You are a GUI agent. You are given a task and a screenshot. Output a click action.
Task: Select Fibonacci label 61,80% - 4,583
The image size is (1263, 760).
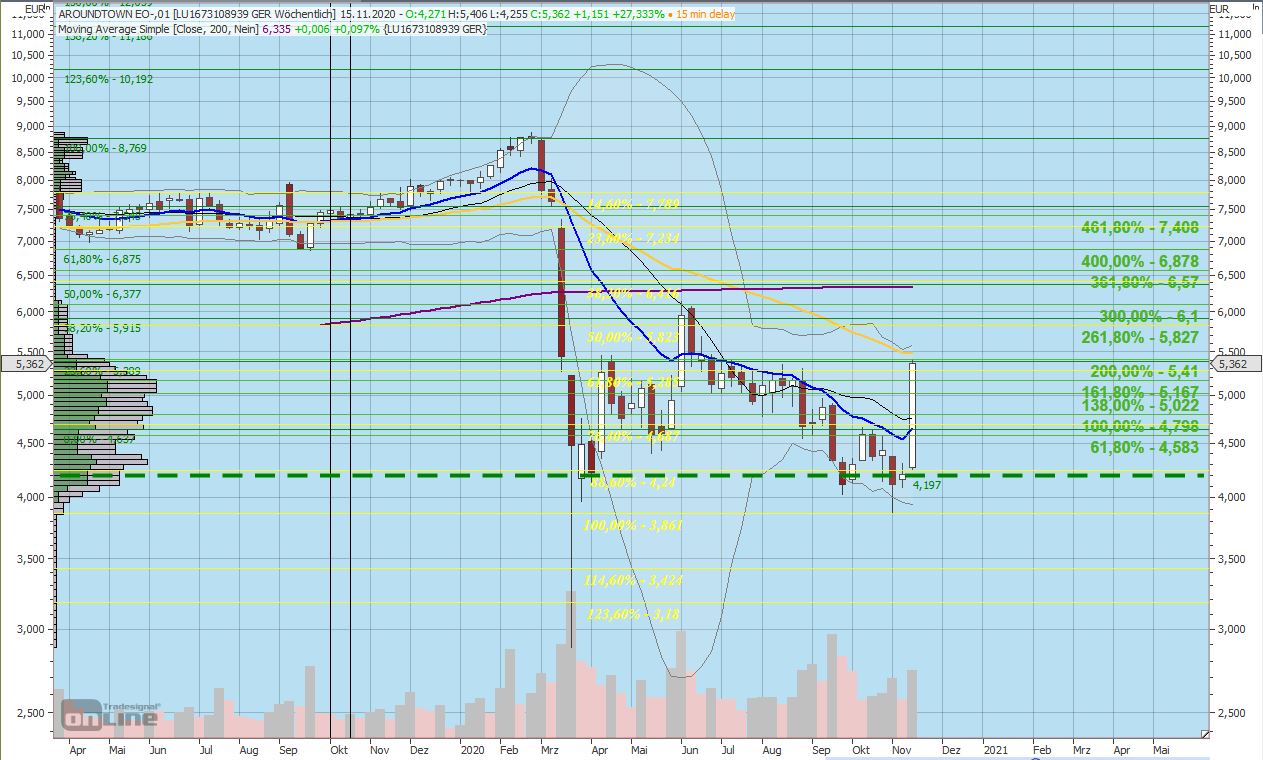(1144, 448)
